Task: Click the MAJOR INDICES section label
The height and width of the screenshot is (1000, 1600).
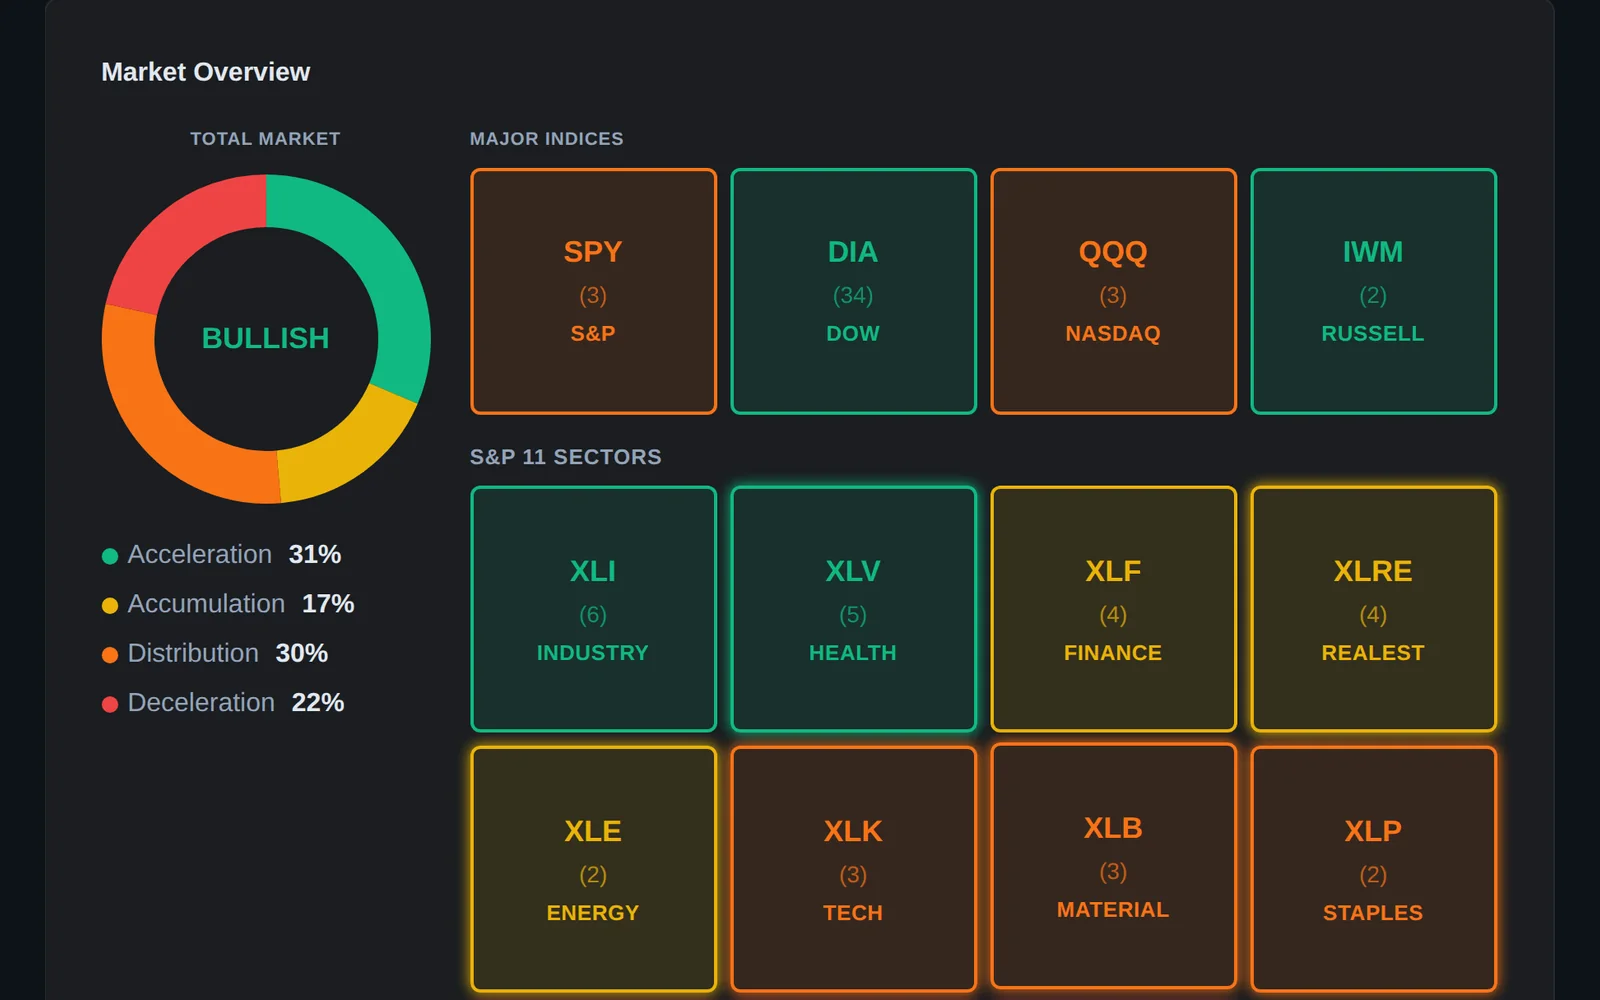Action: point(547,139)
